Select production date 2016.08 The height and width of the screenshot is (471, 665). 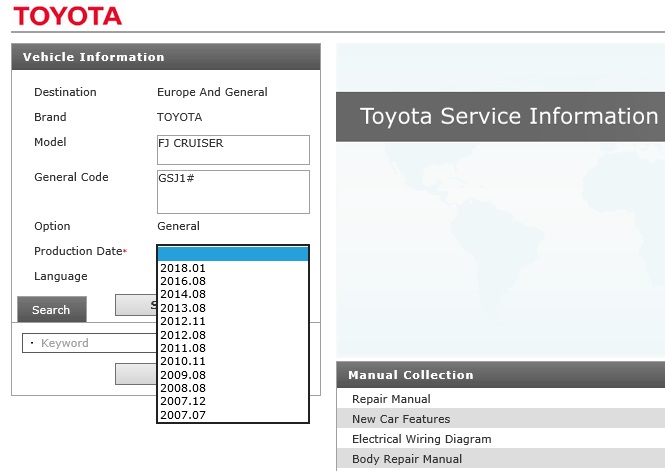click(x=232, y=281)
